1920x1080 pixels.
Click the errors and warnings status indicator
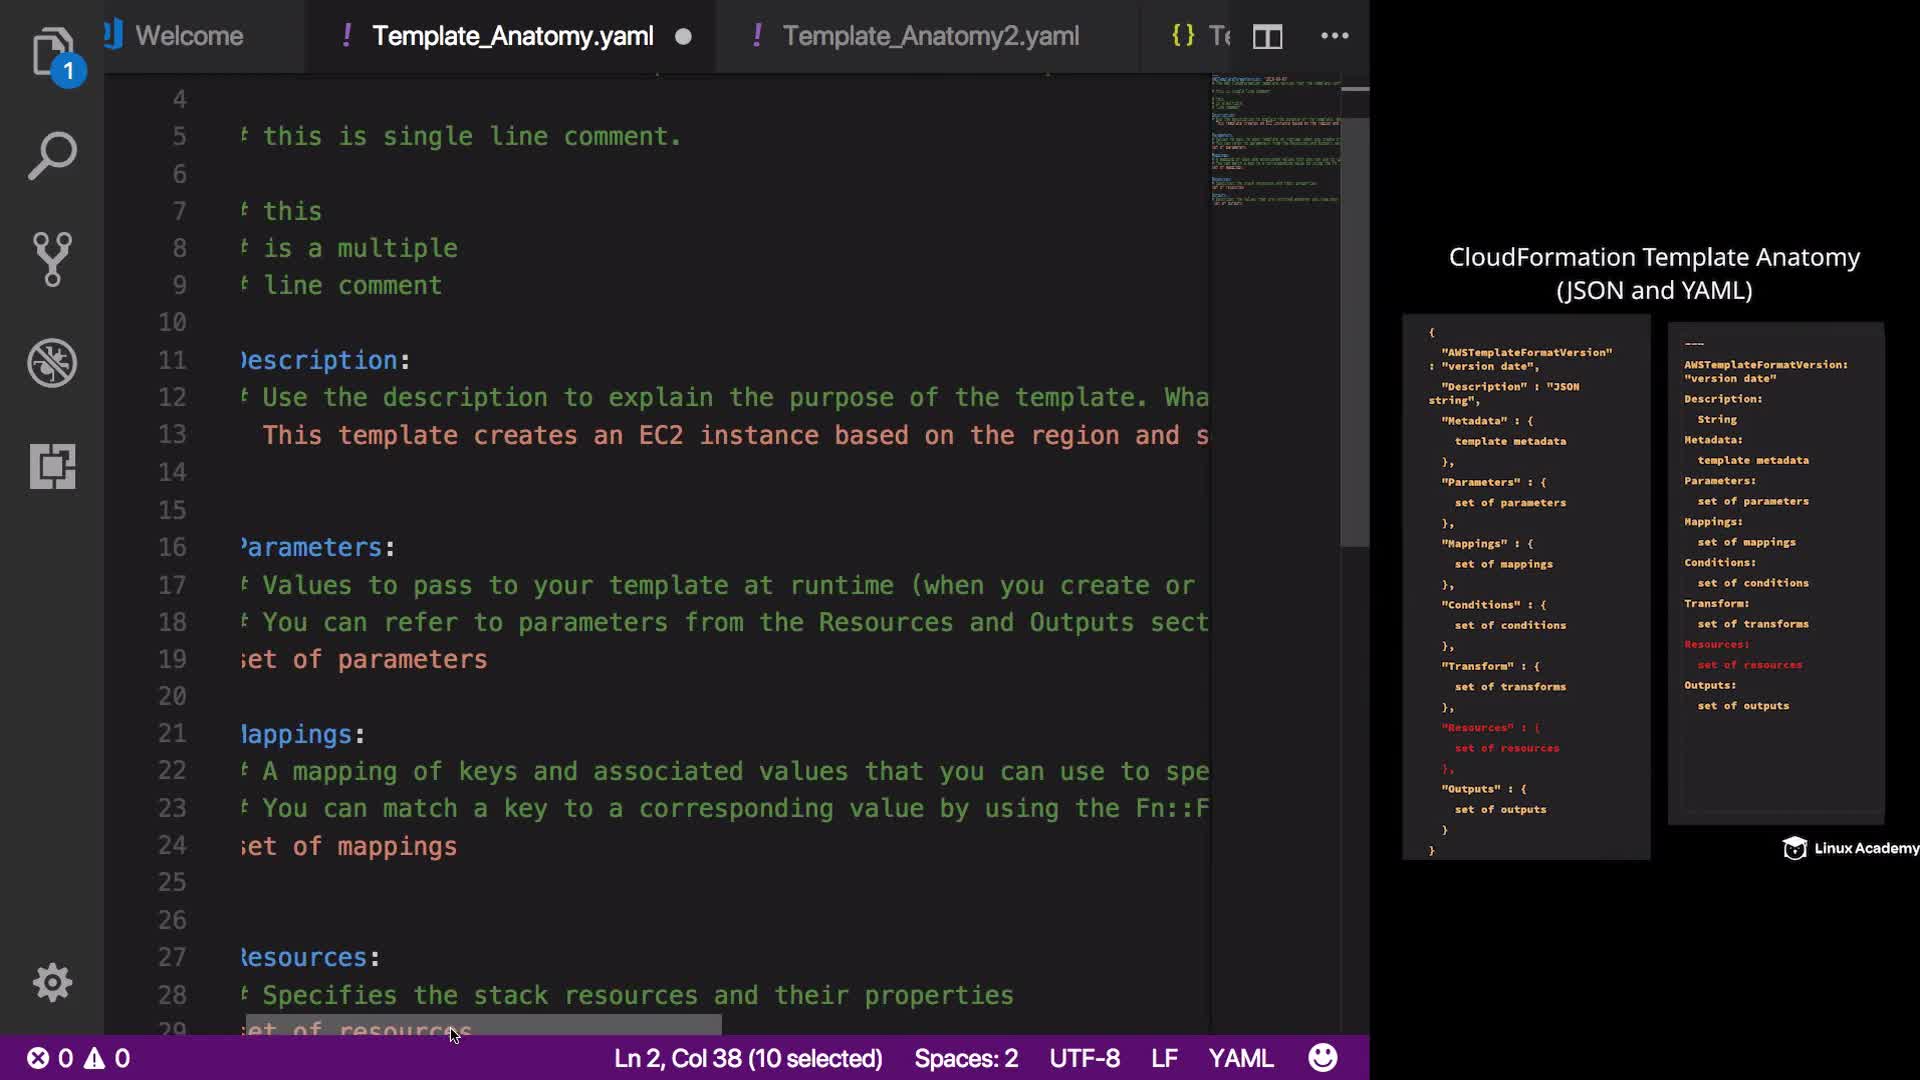pyautogui.click(x=78, y=1058)
